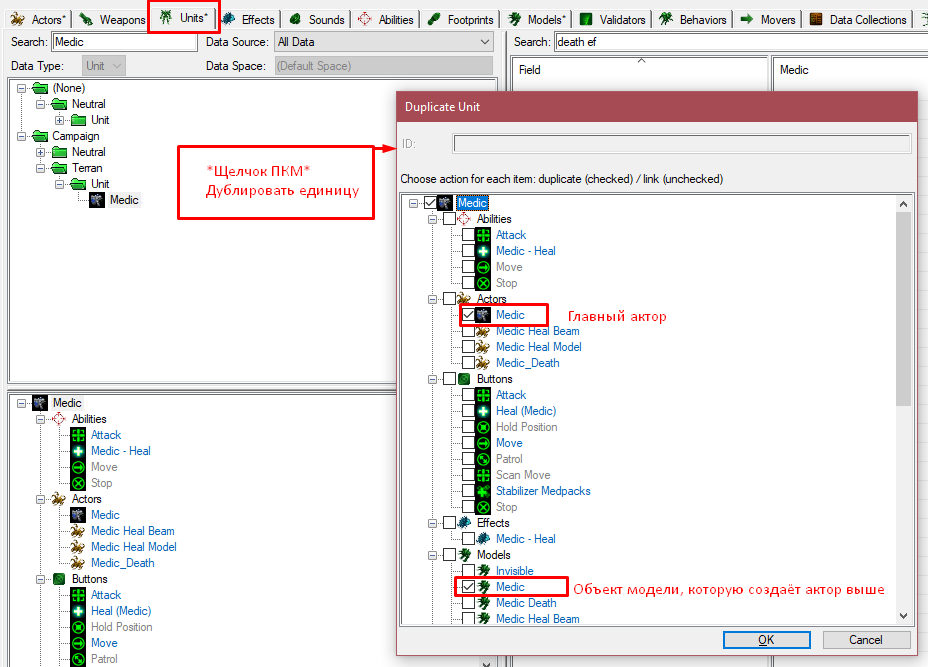The image size is (928, 667).
Task: Check the Stabilizer Medpacks checkbox
Action: tap(468, 491)
